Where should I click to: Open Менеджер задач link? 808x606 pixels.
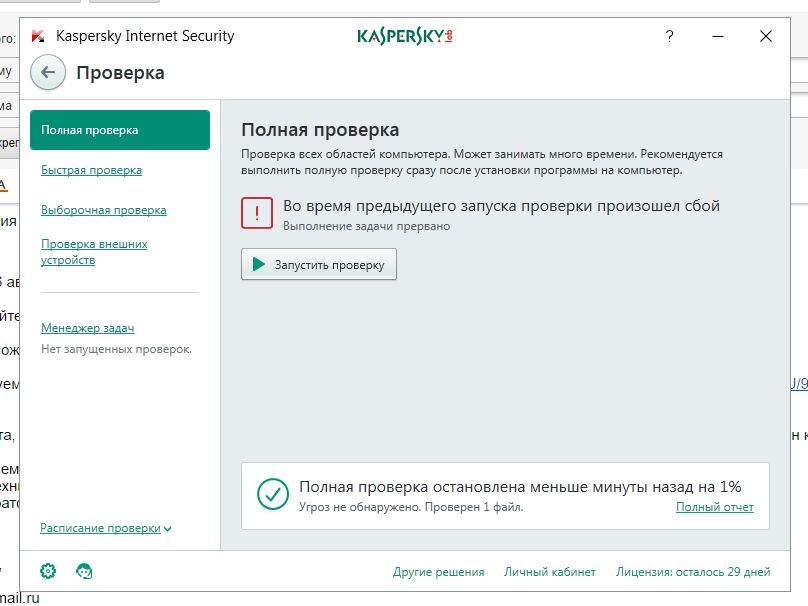coord(88,328)
